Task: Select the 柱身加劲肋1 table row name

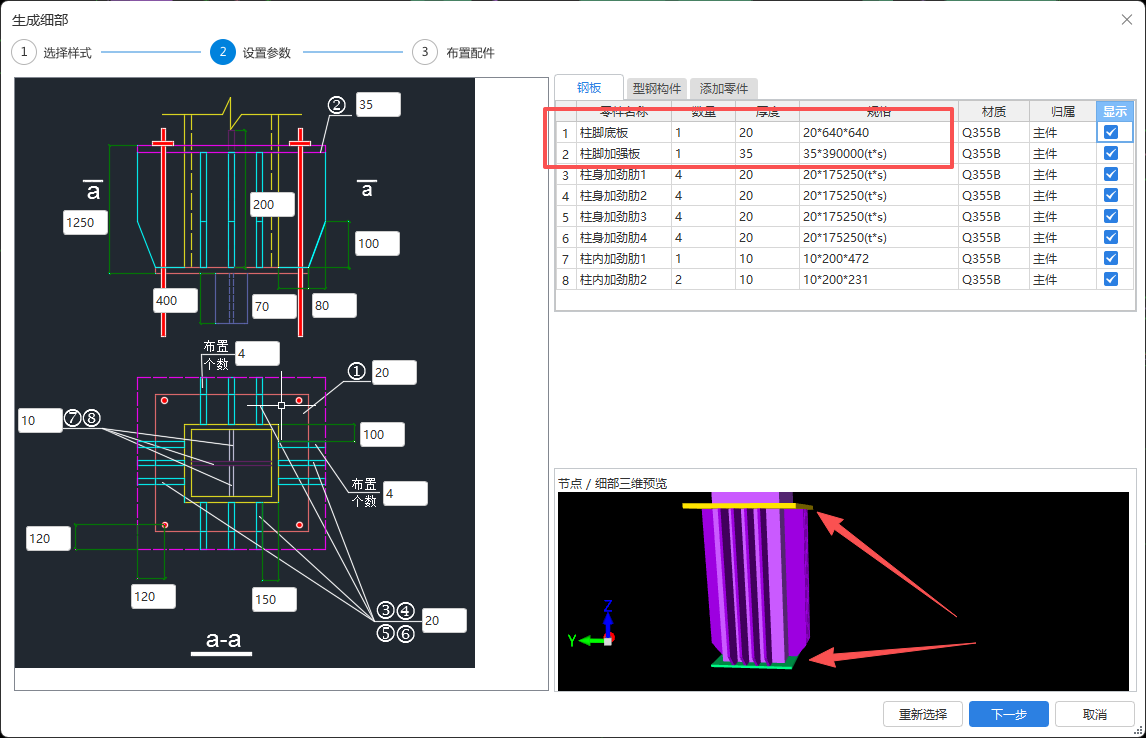Action: coord(614,175)
